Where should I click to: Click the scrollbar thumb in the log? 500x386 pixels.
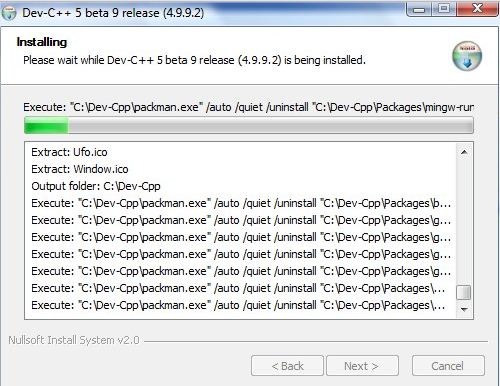pyautogui.click(x=464, y=293)
